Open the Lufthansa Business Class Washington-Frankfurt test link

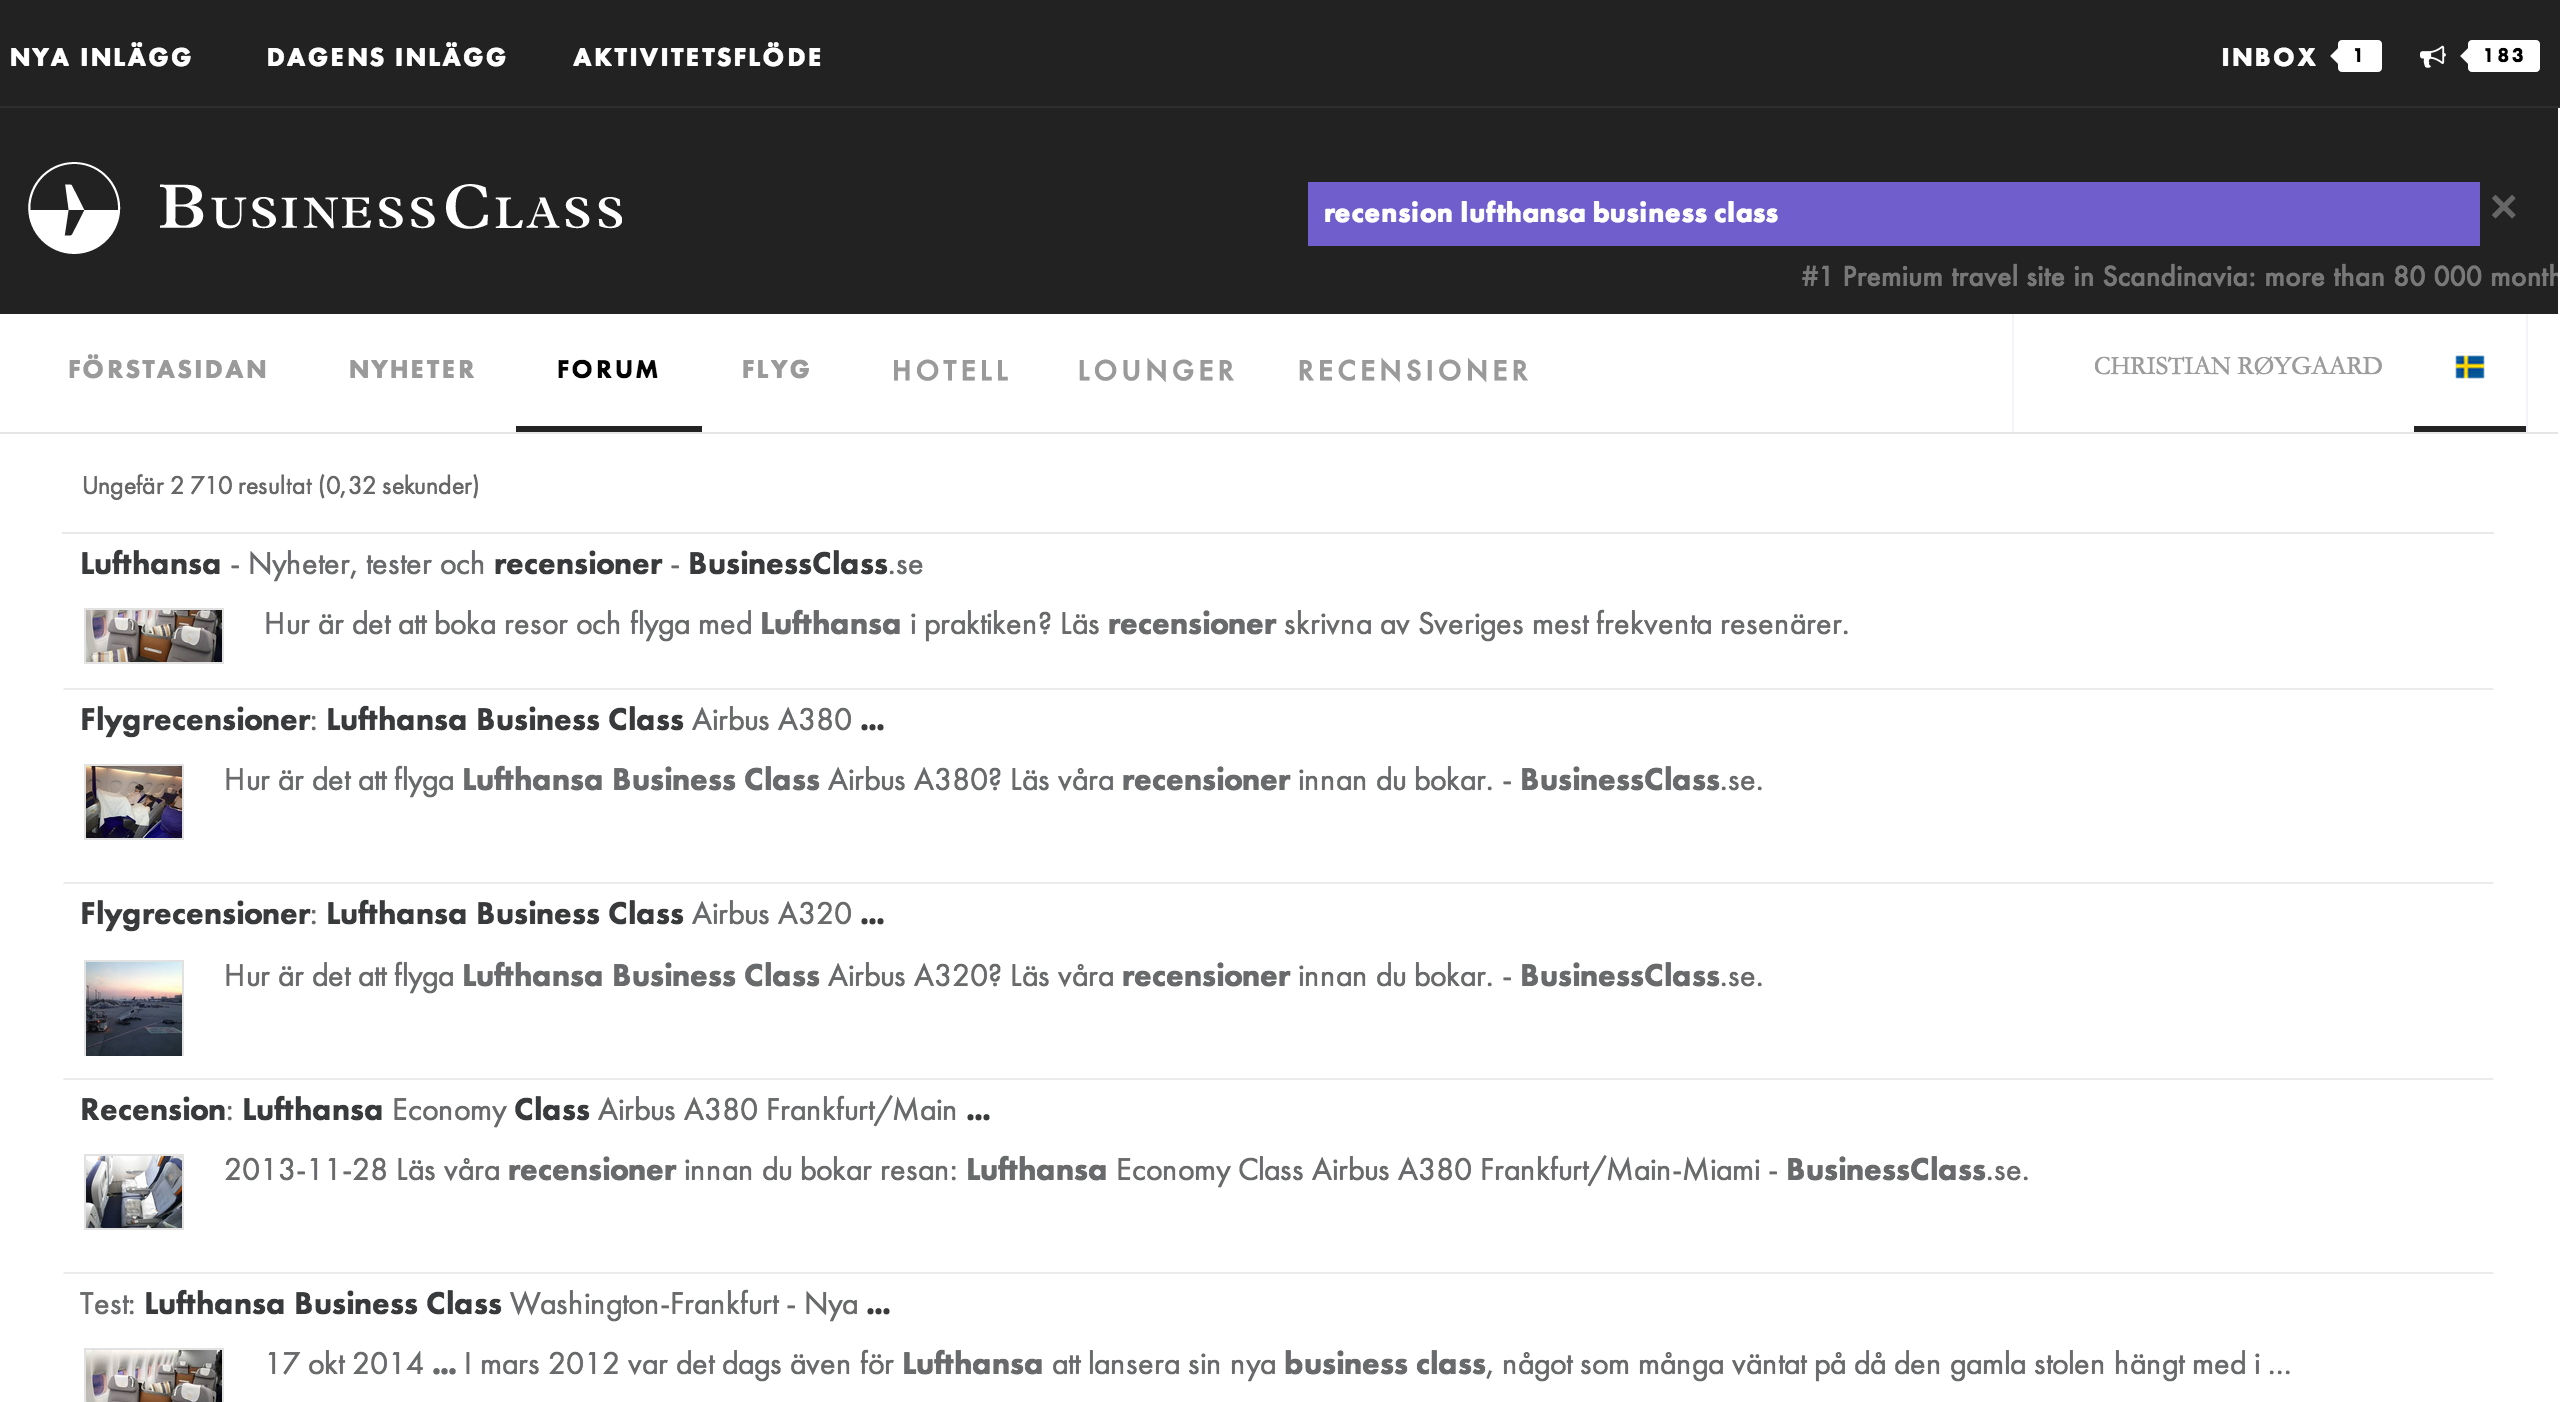(x=480, y=1303)
